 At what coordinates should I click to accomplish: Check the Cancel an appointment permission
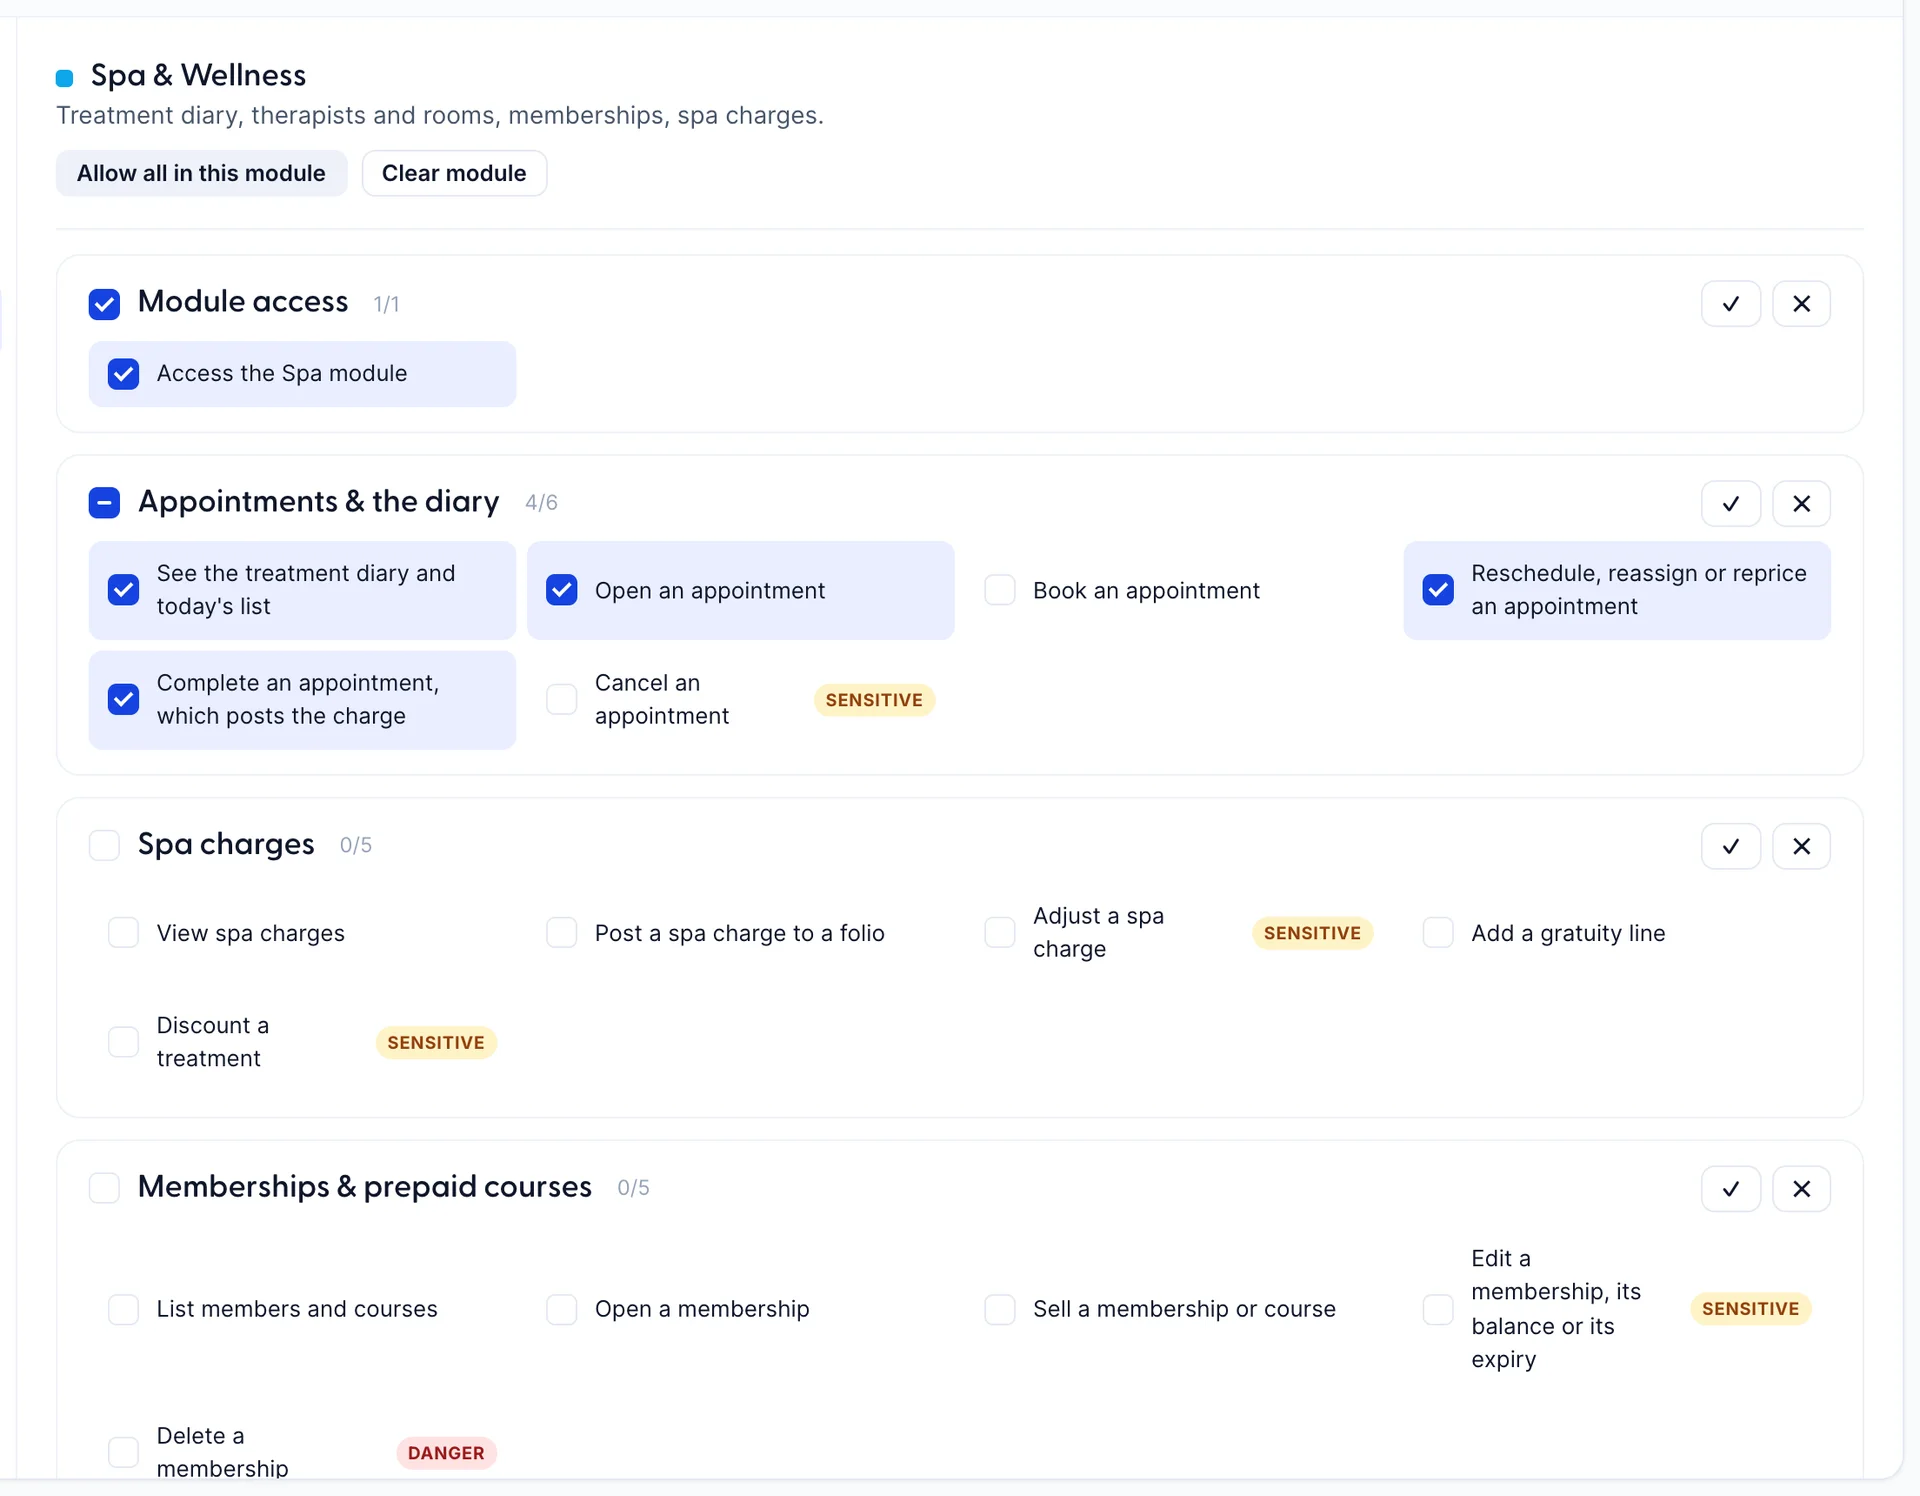coord(562,699)
